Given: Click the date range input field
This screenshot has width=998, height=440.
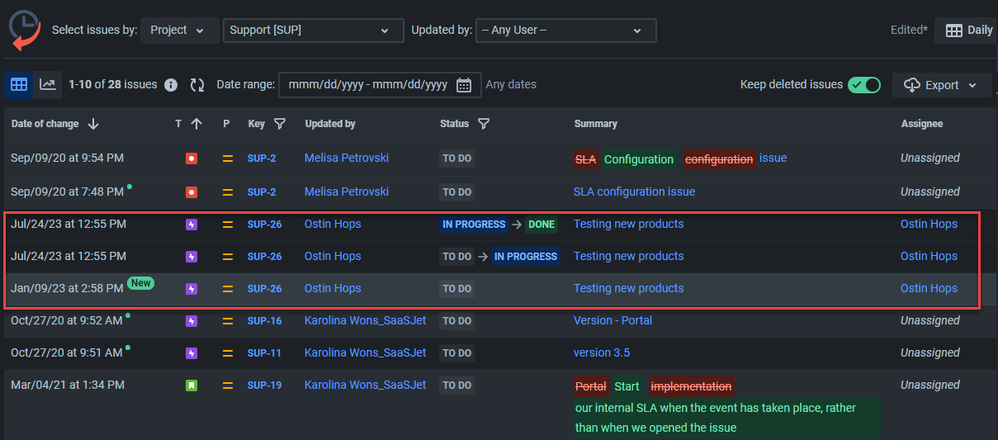Looking at the screenshot, I should point(379,85).
